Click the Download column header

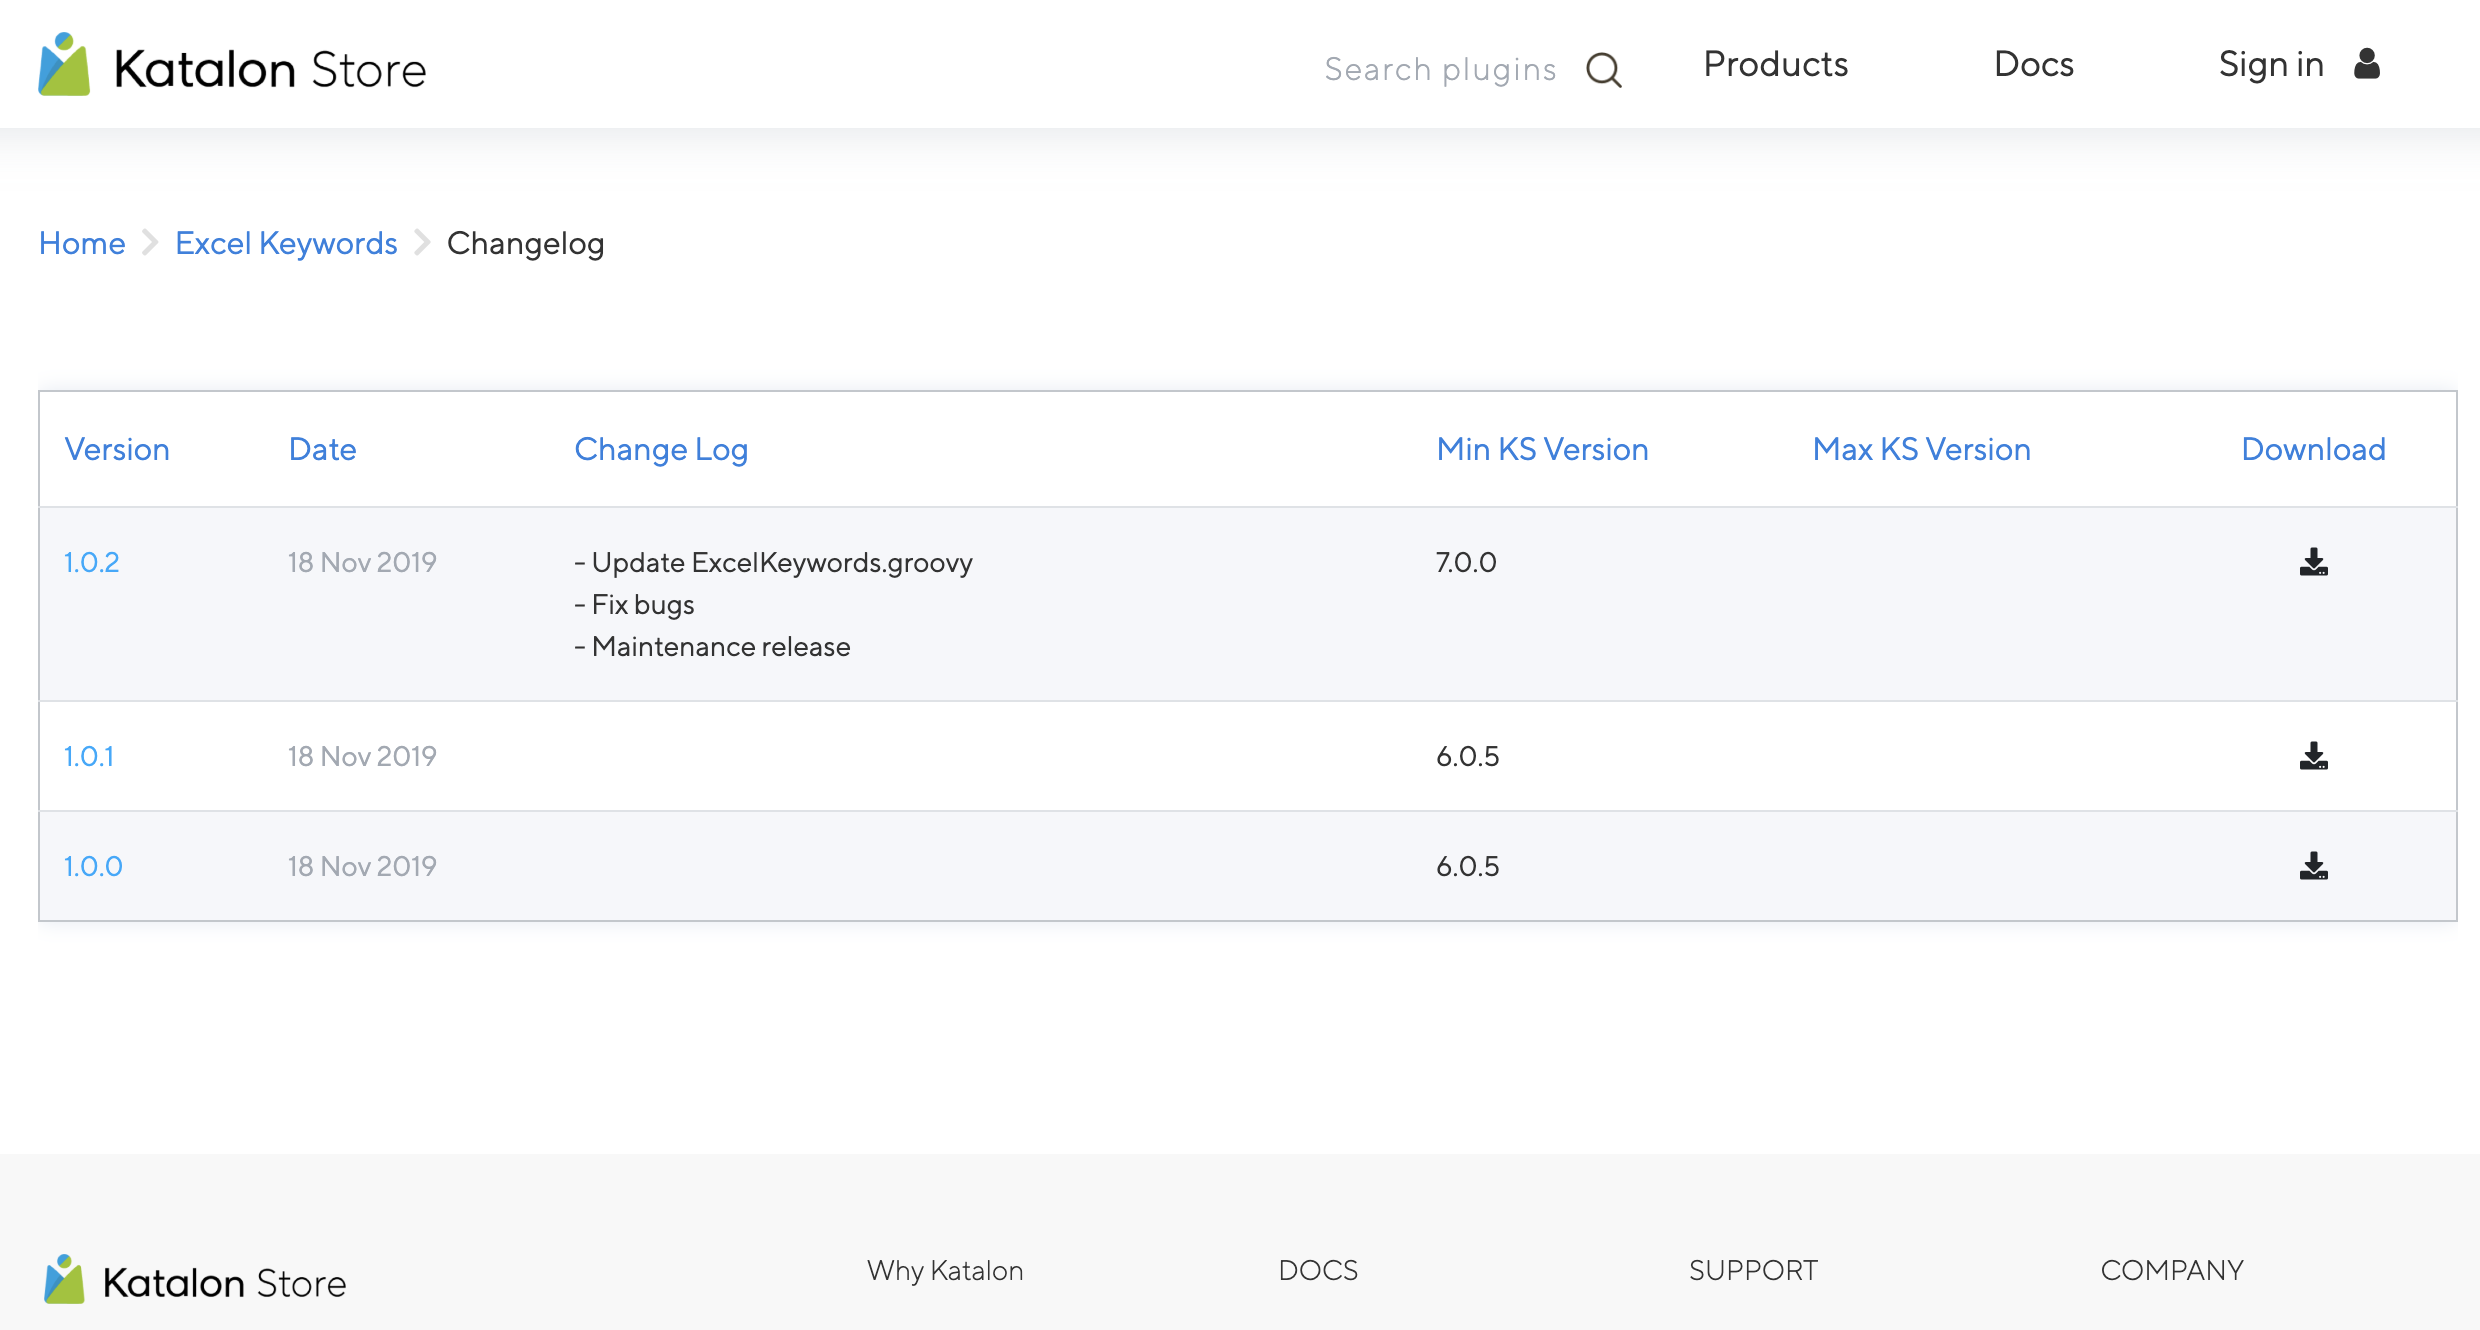2313,449
